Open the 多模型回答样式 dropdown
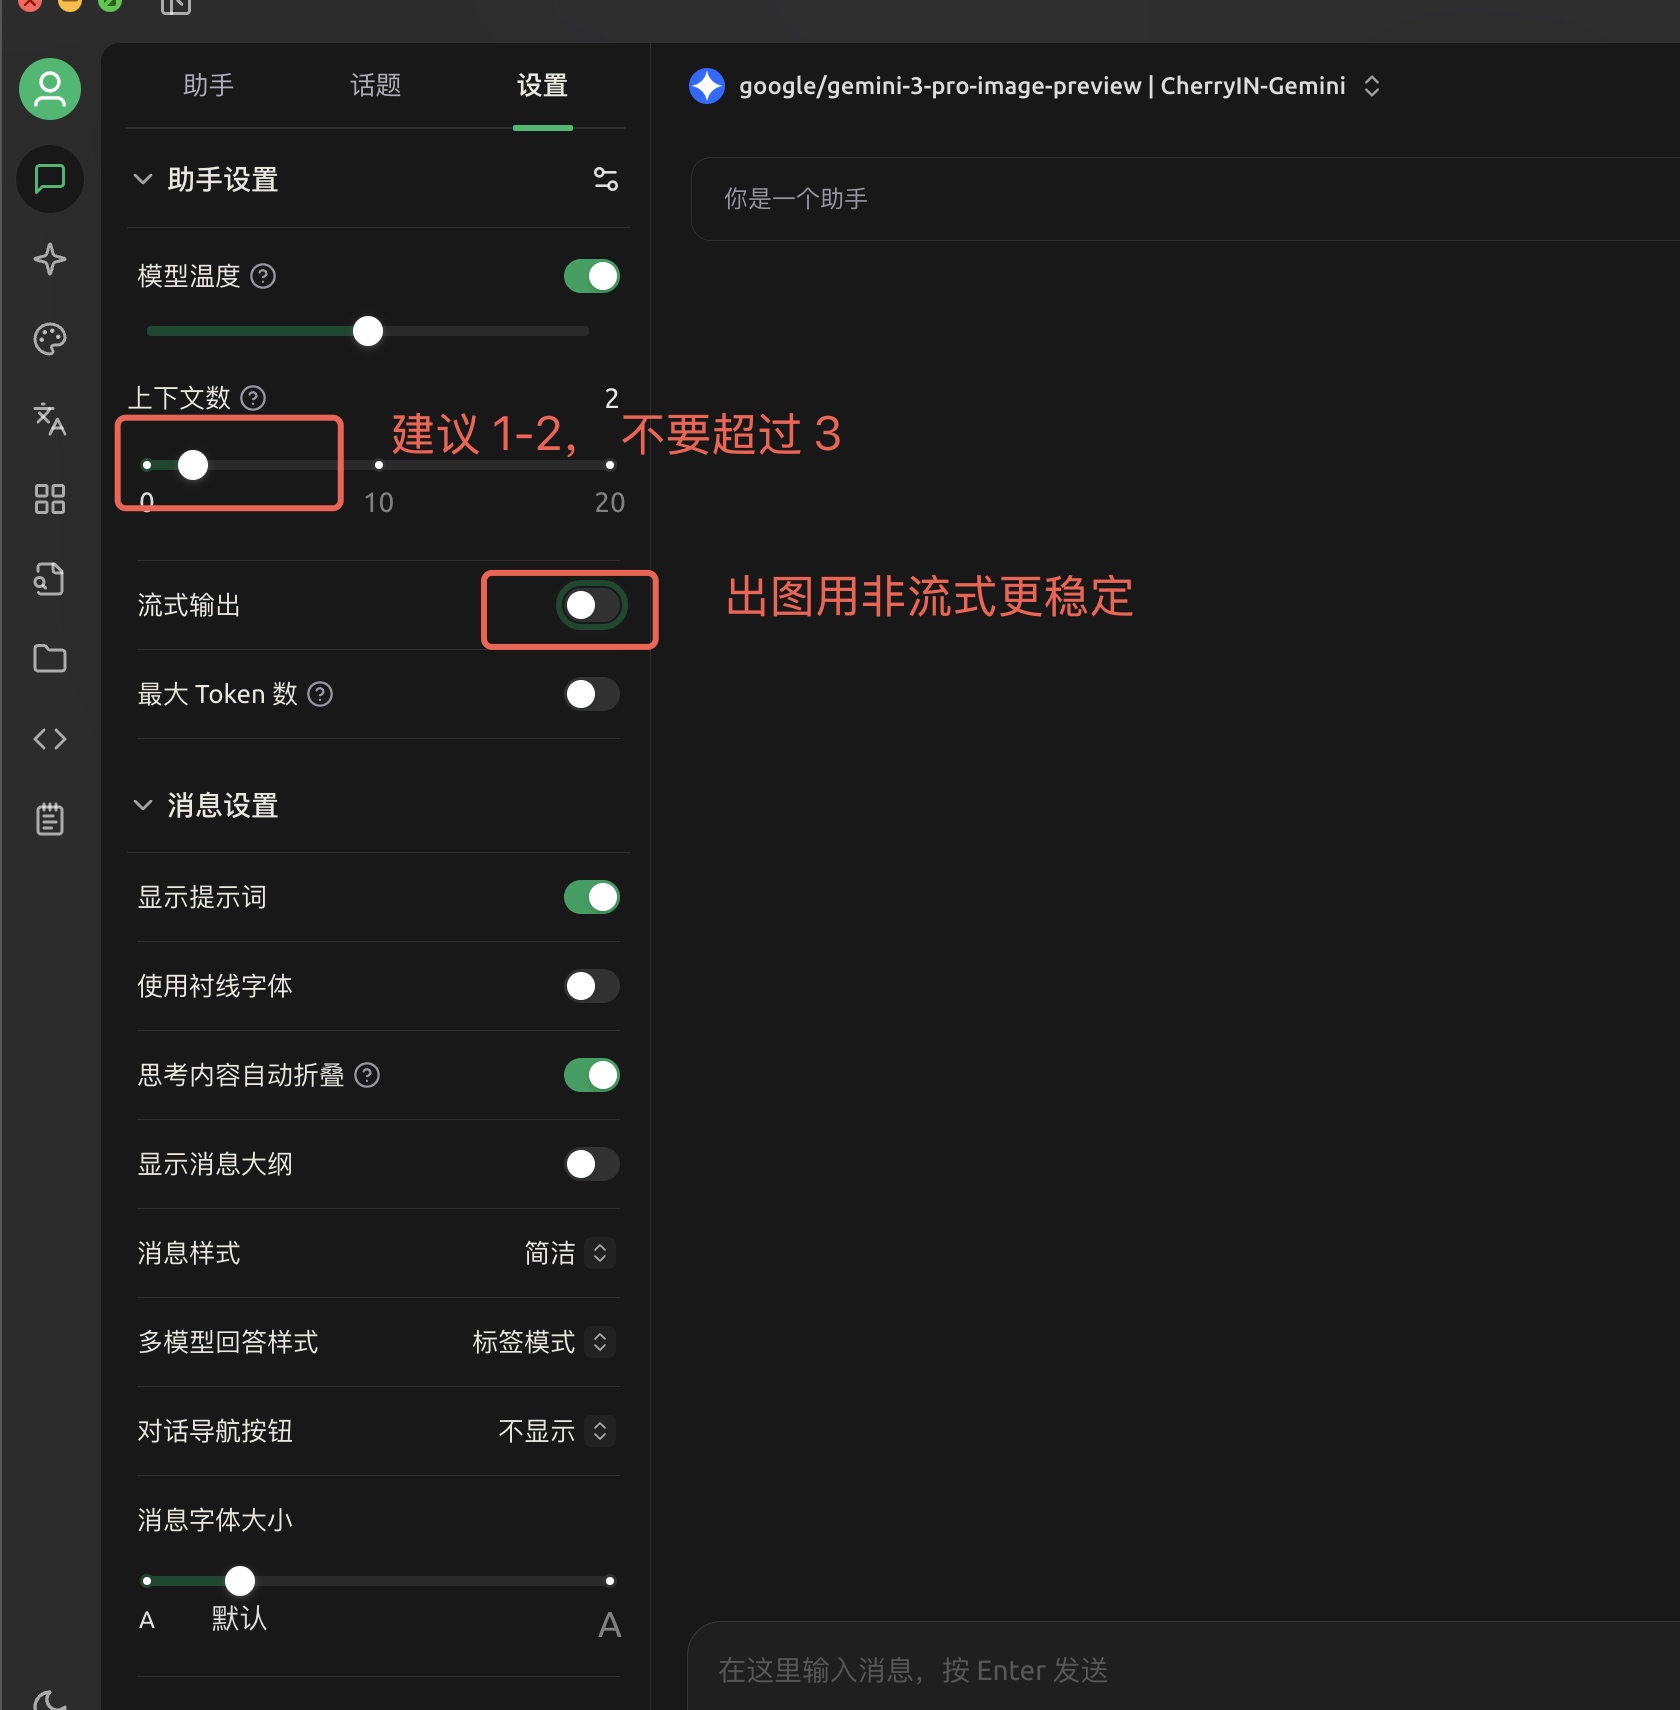This screenshot has height=1710, width=1680. click(542, 1342)
